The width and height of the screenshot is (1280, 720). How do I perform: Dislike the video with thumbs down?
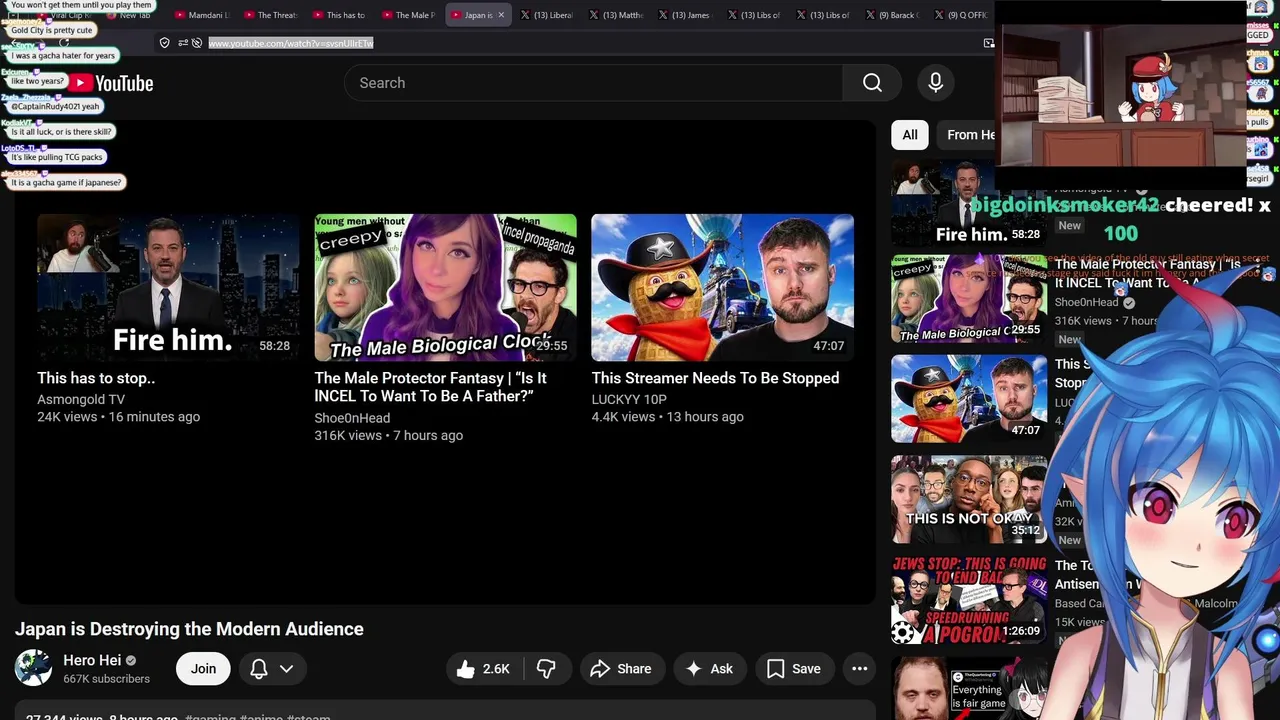point(546,669)
